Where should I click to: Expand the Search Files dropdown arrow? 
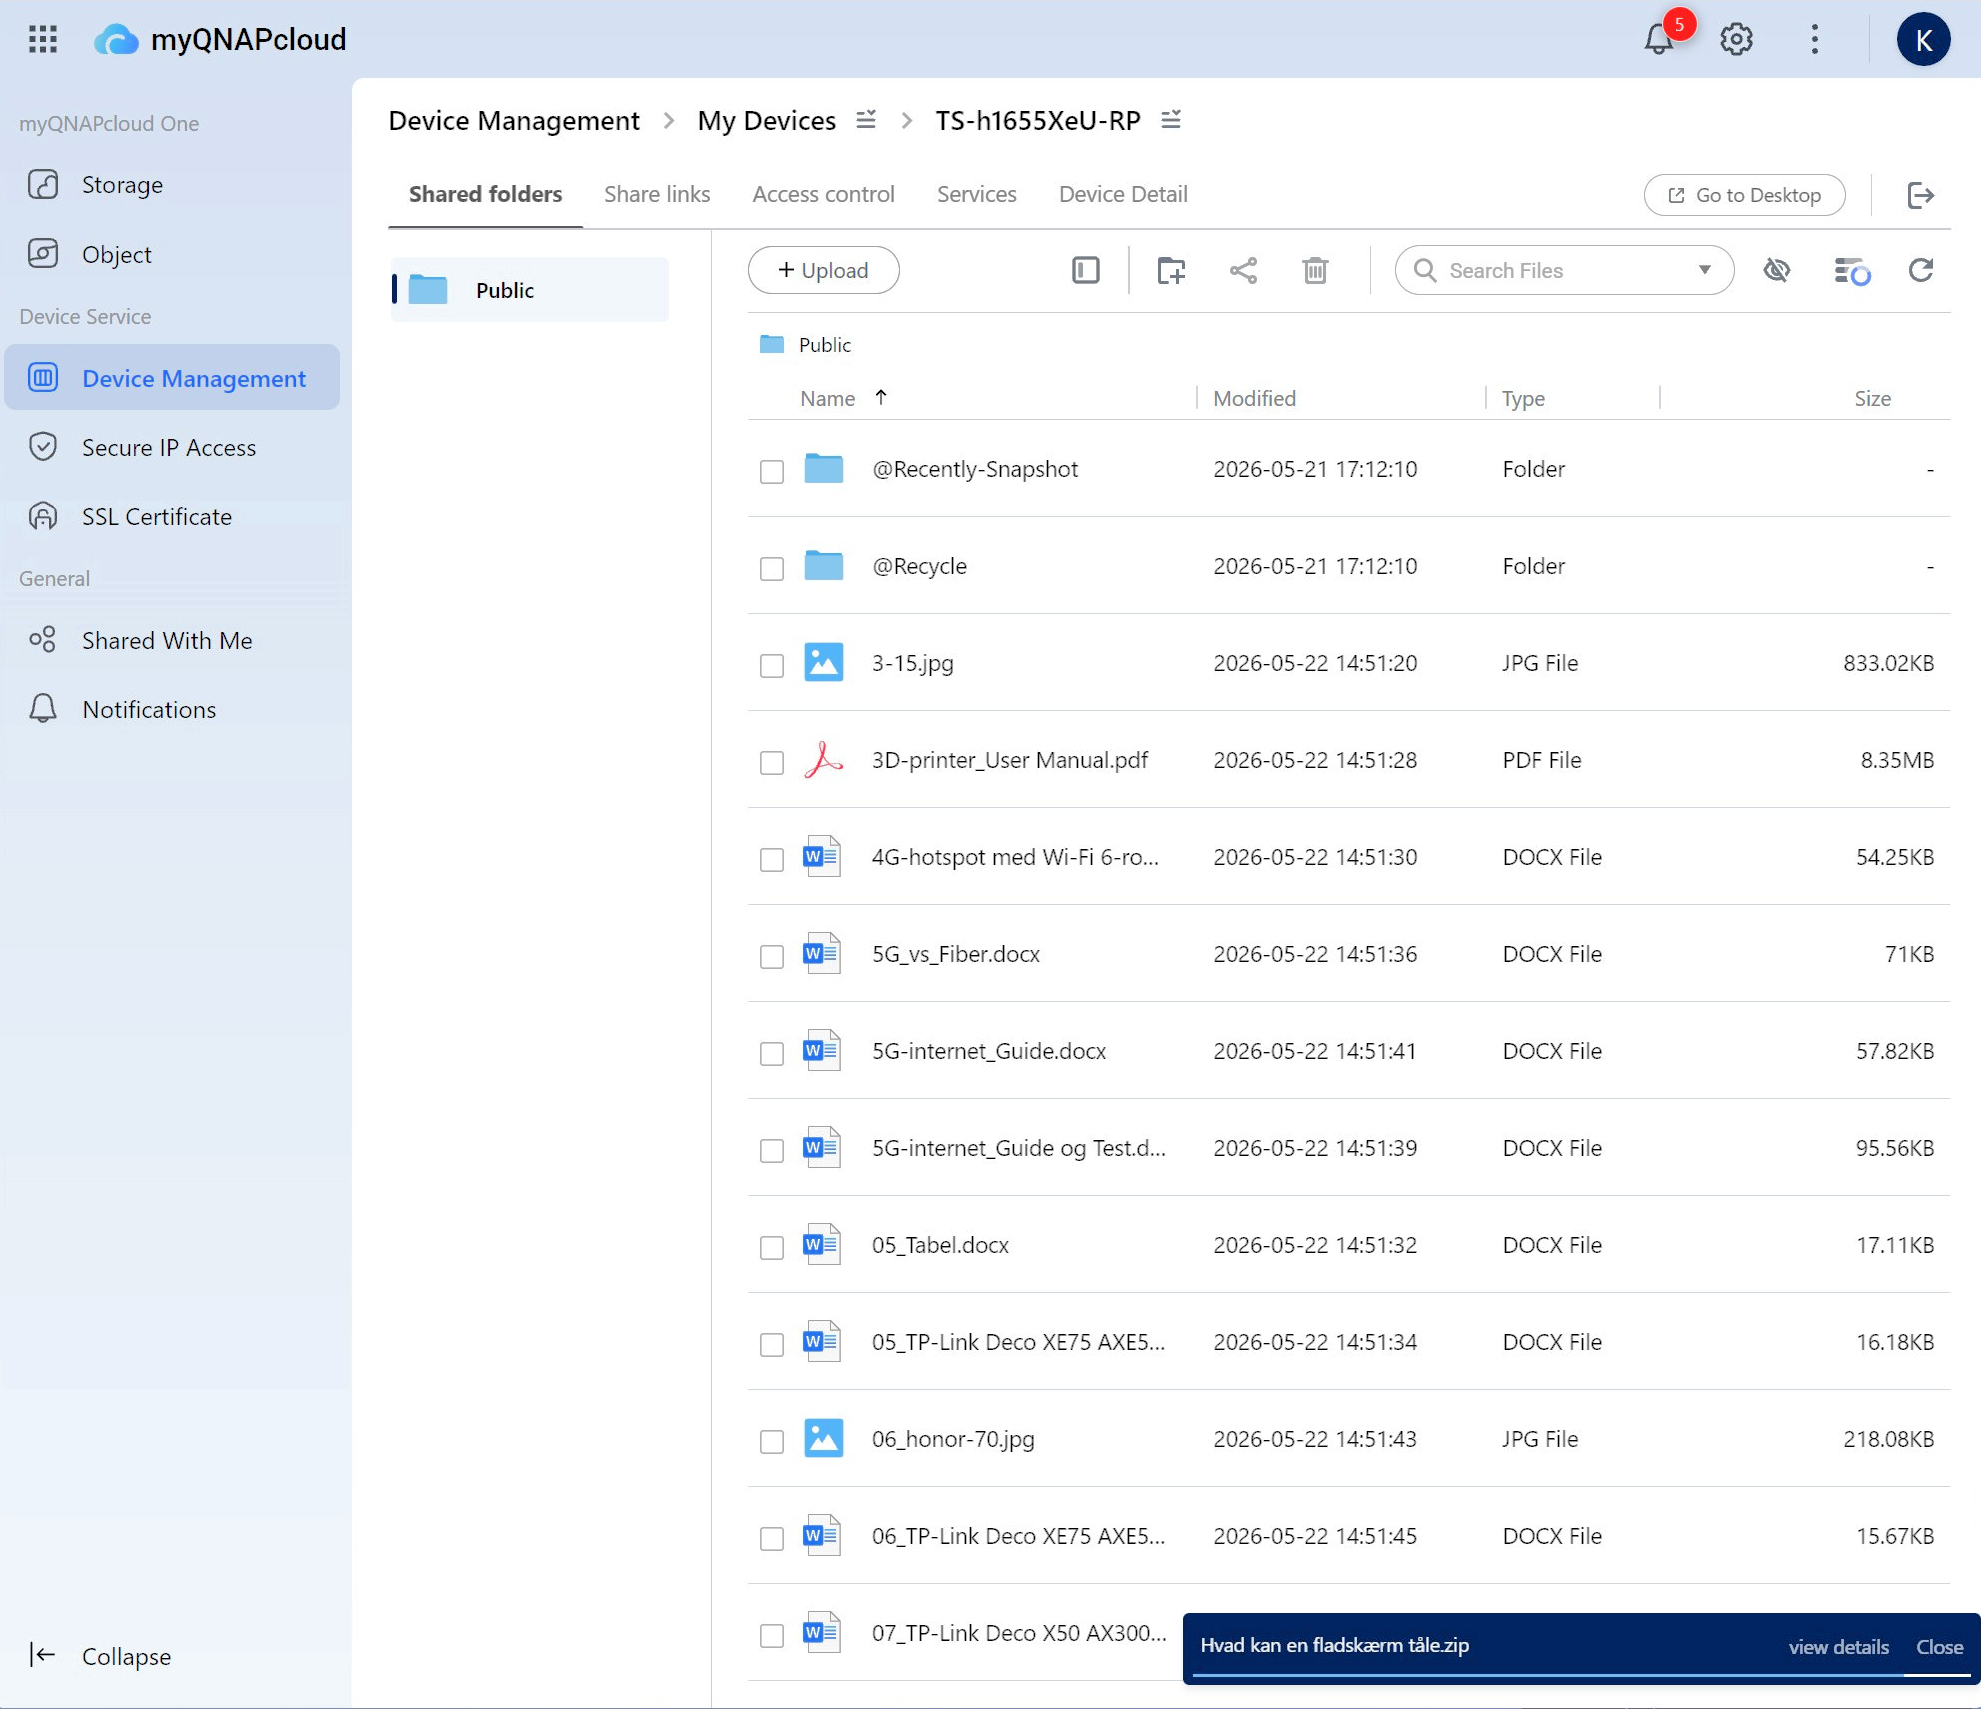(x=1704, y=270)
